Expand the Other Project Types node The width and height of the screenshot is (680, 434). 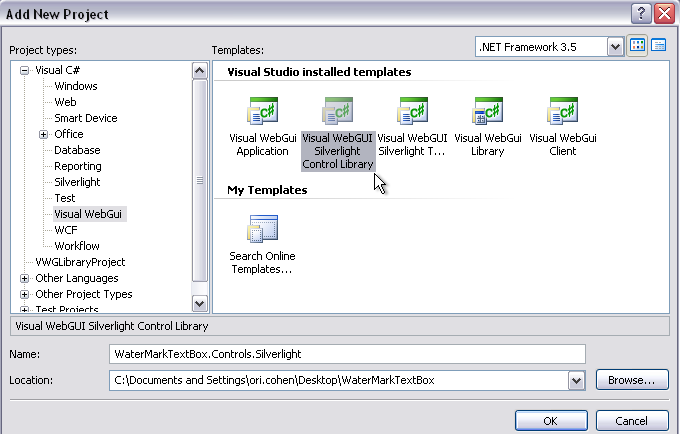coord(24,294)
